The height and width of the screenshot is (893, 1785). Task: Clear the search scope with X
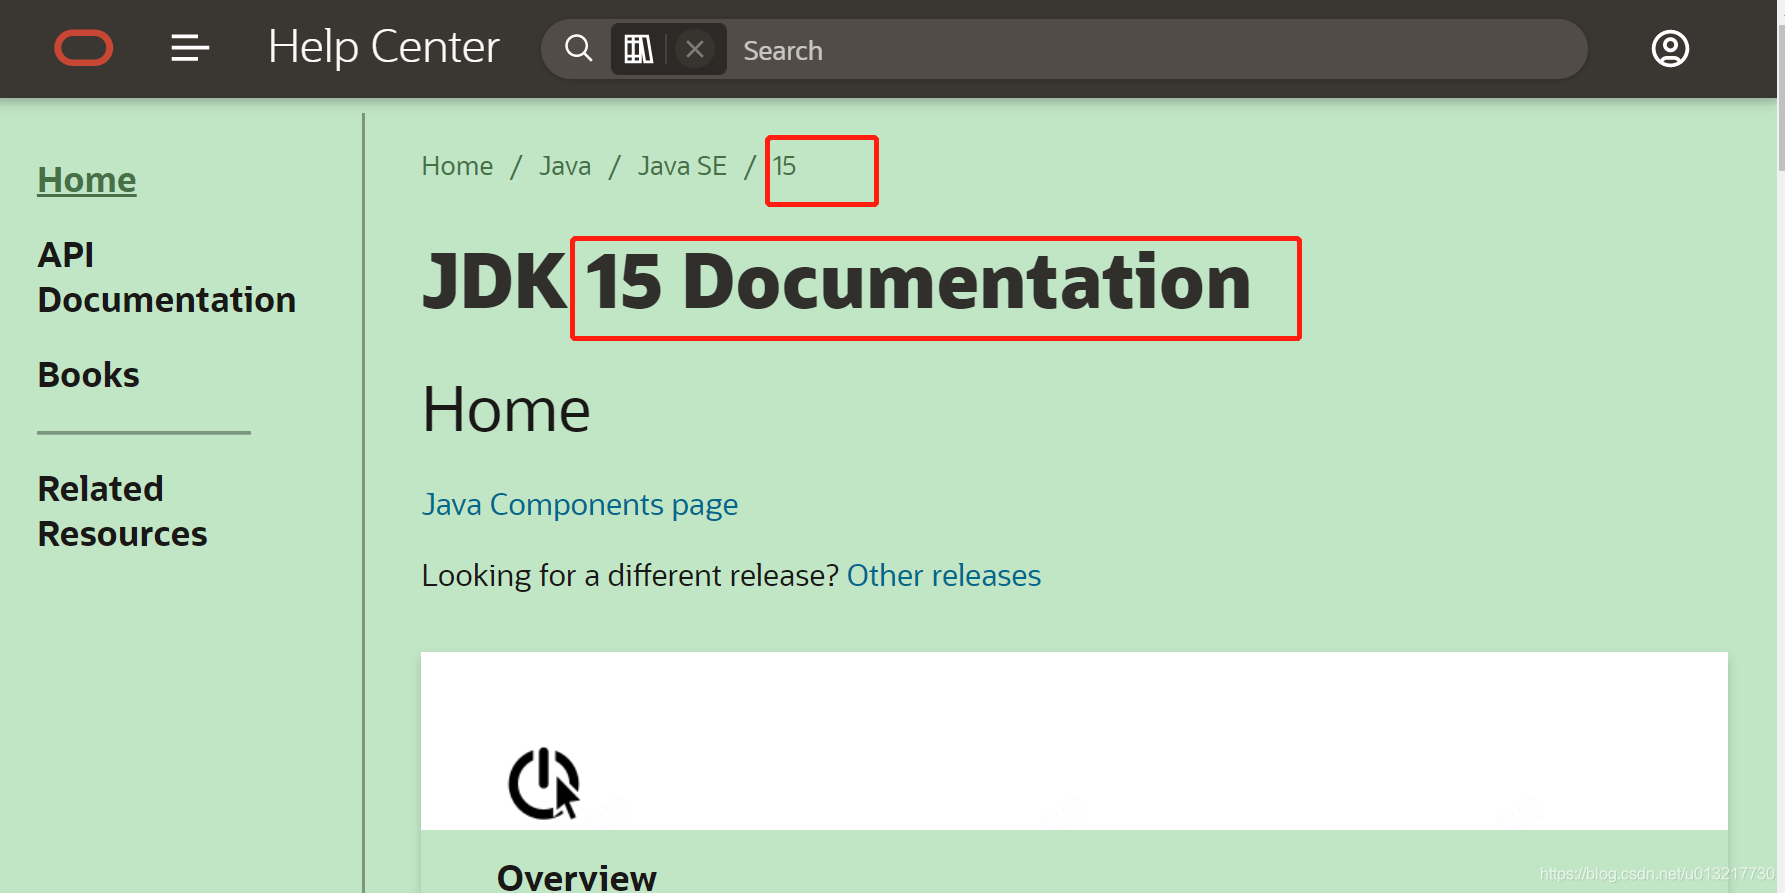pos(695,49)
